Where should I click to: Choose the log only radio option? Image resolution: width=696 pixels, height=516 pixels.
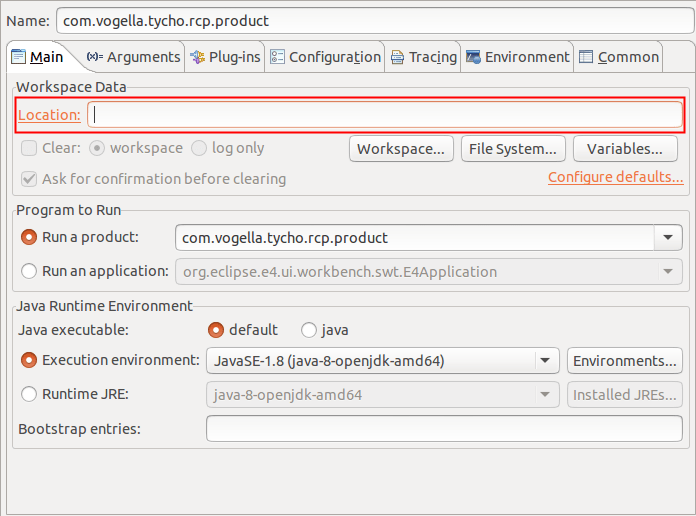coord(199,148)
